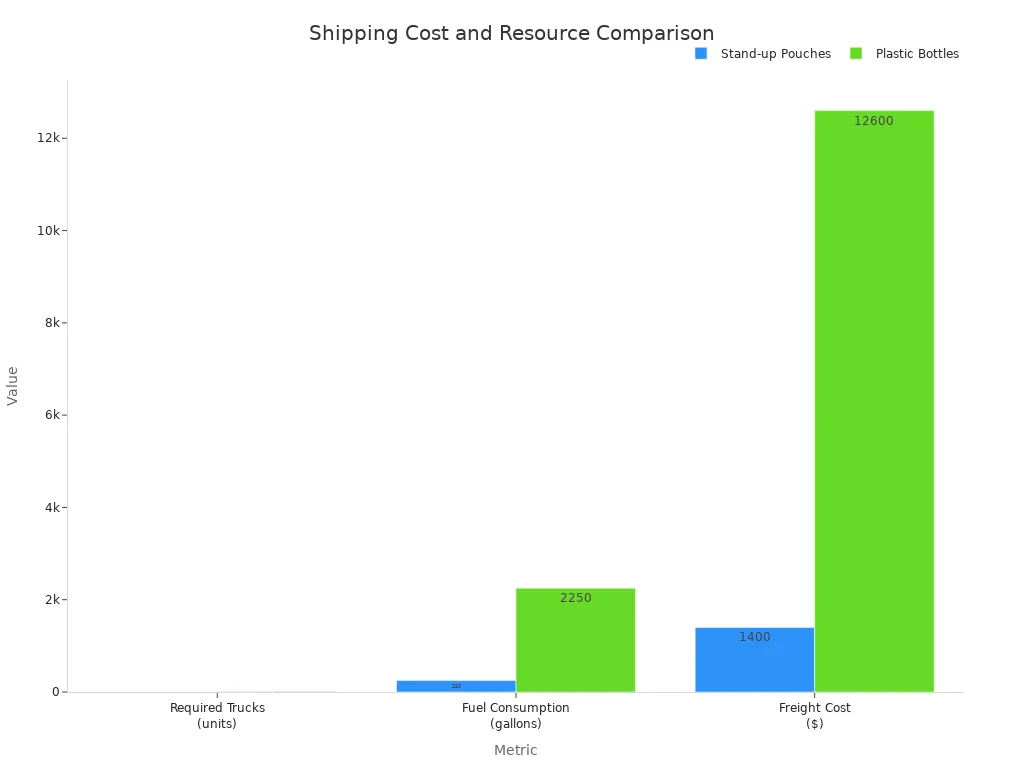This screenshot has width=1024, height=768.
Task: Click the 1400 data label
Action: click(755, 637)
